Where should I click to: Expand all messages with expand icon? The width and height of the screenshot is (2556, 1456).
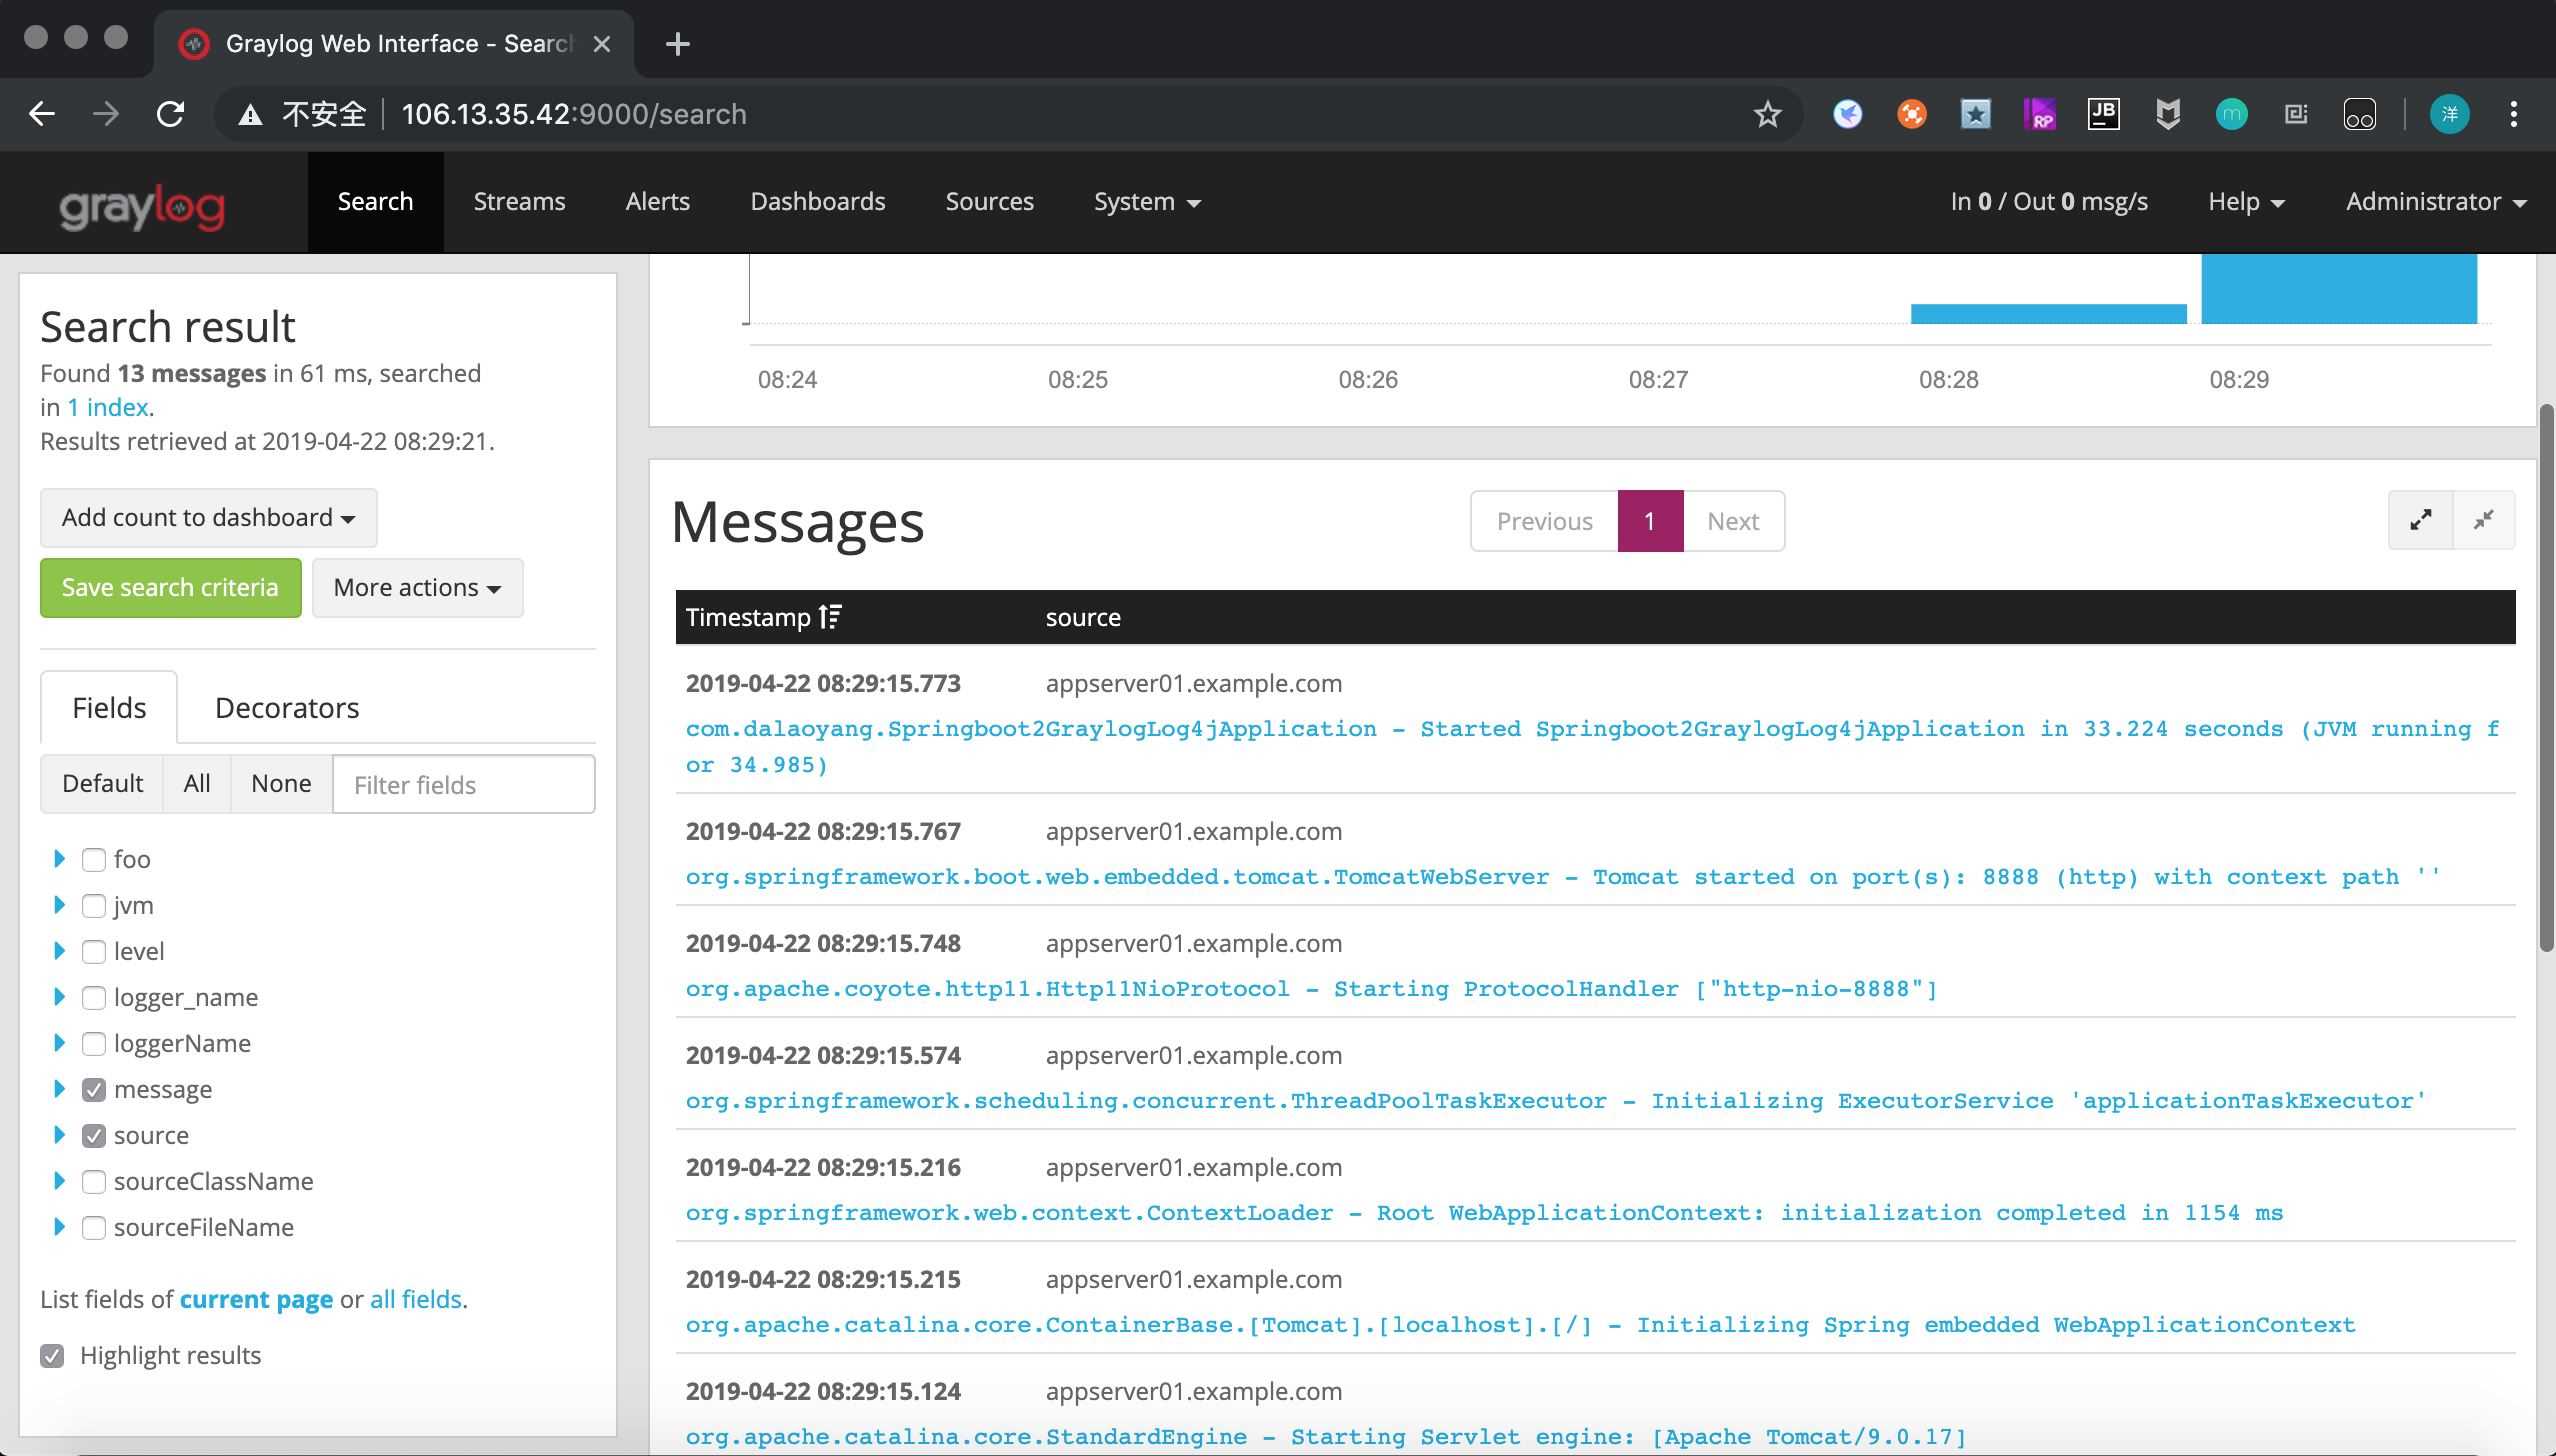click(2420, 520)
